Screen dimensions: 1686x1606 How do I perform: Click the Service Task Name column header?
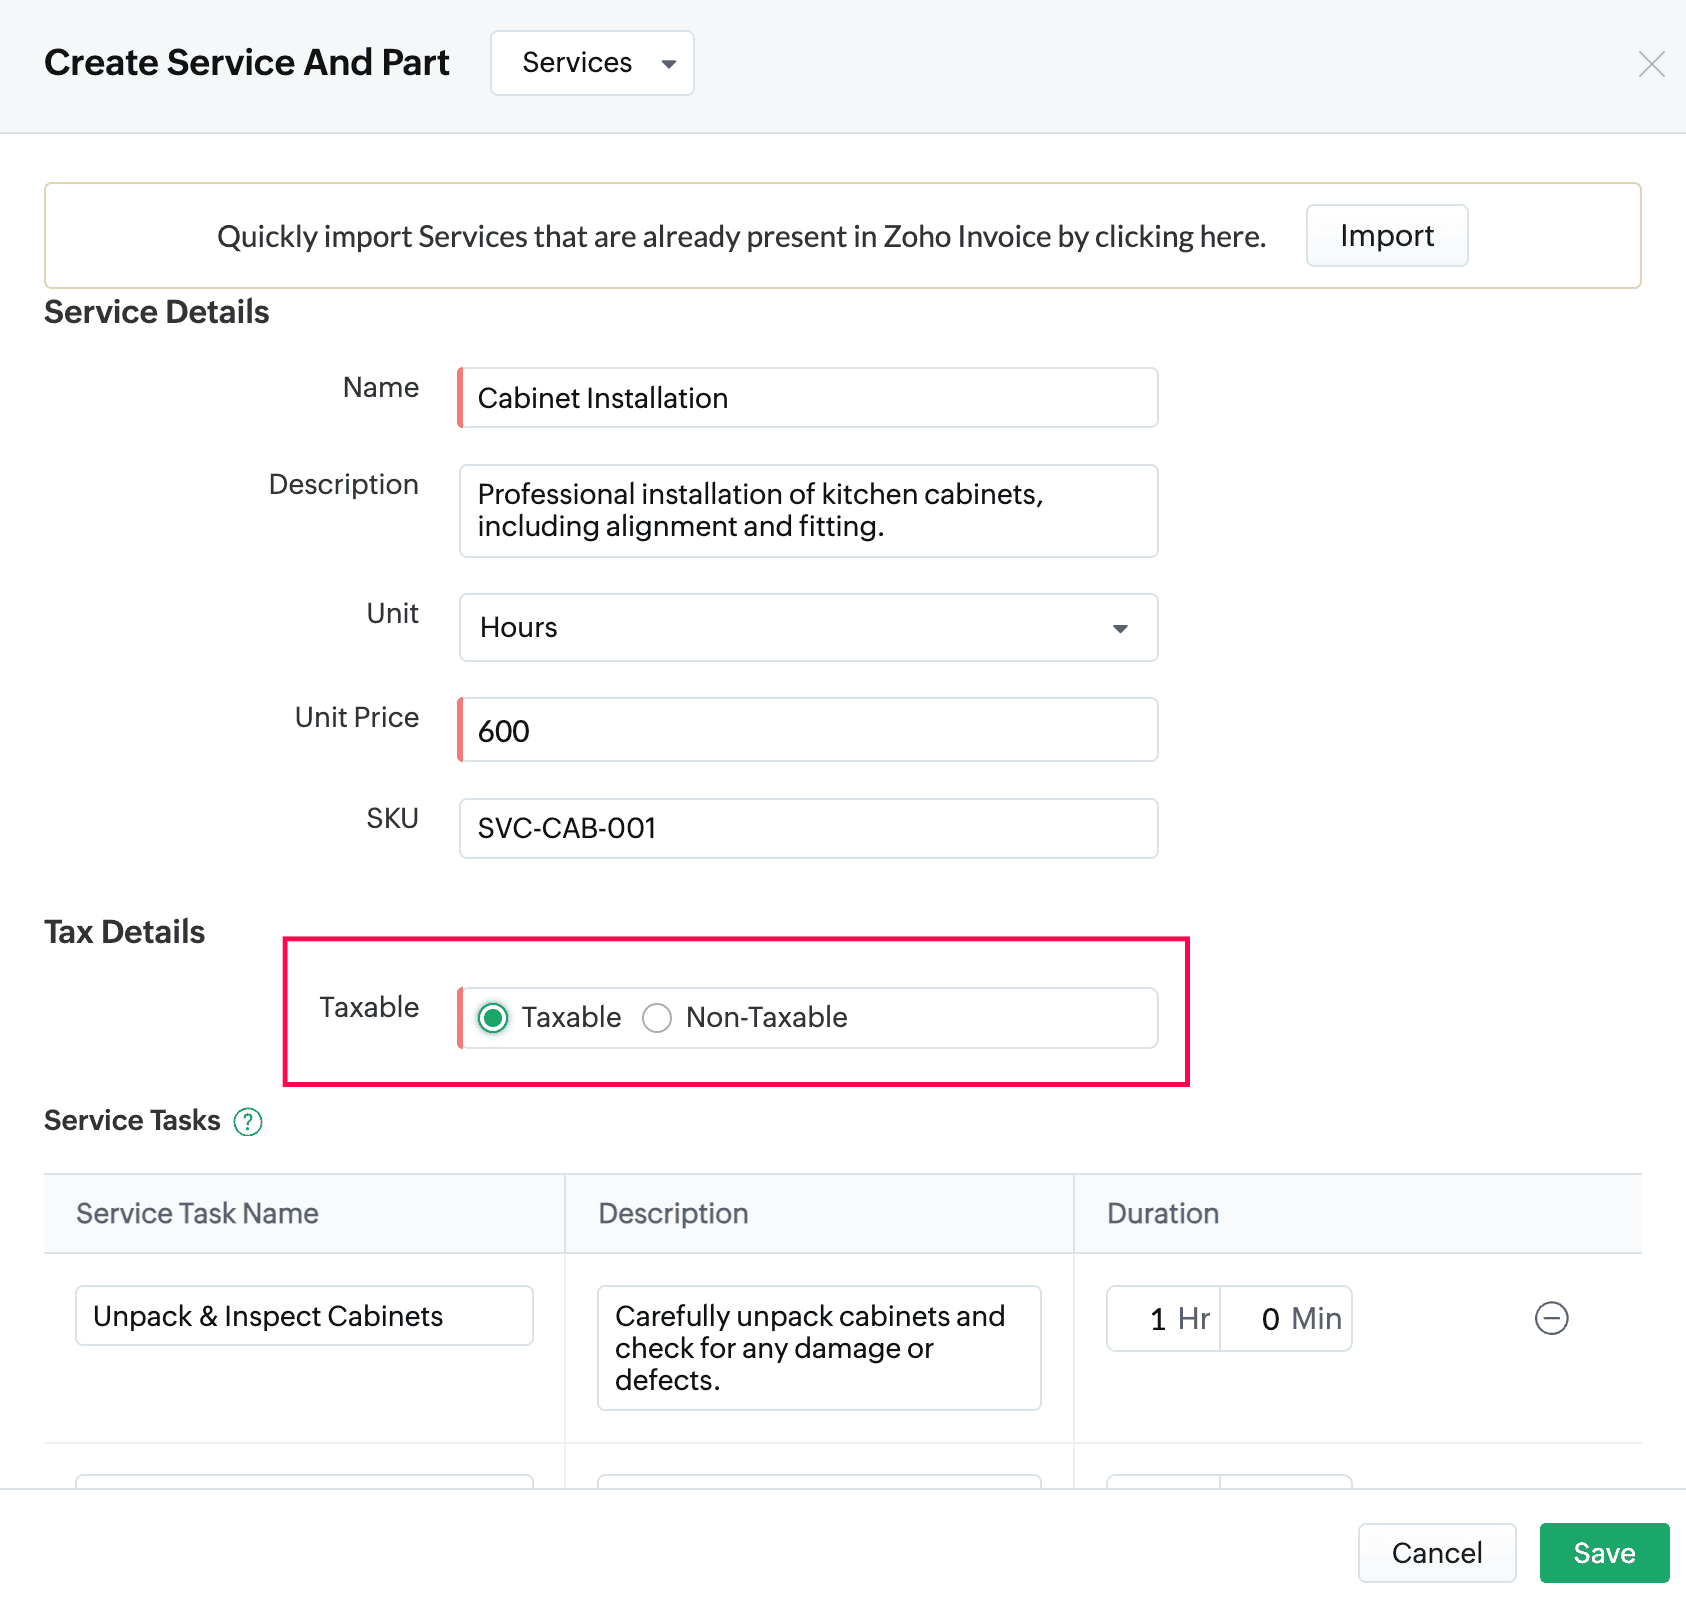tap(197, 1213)
